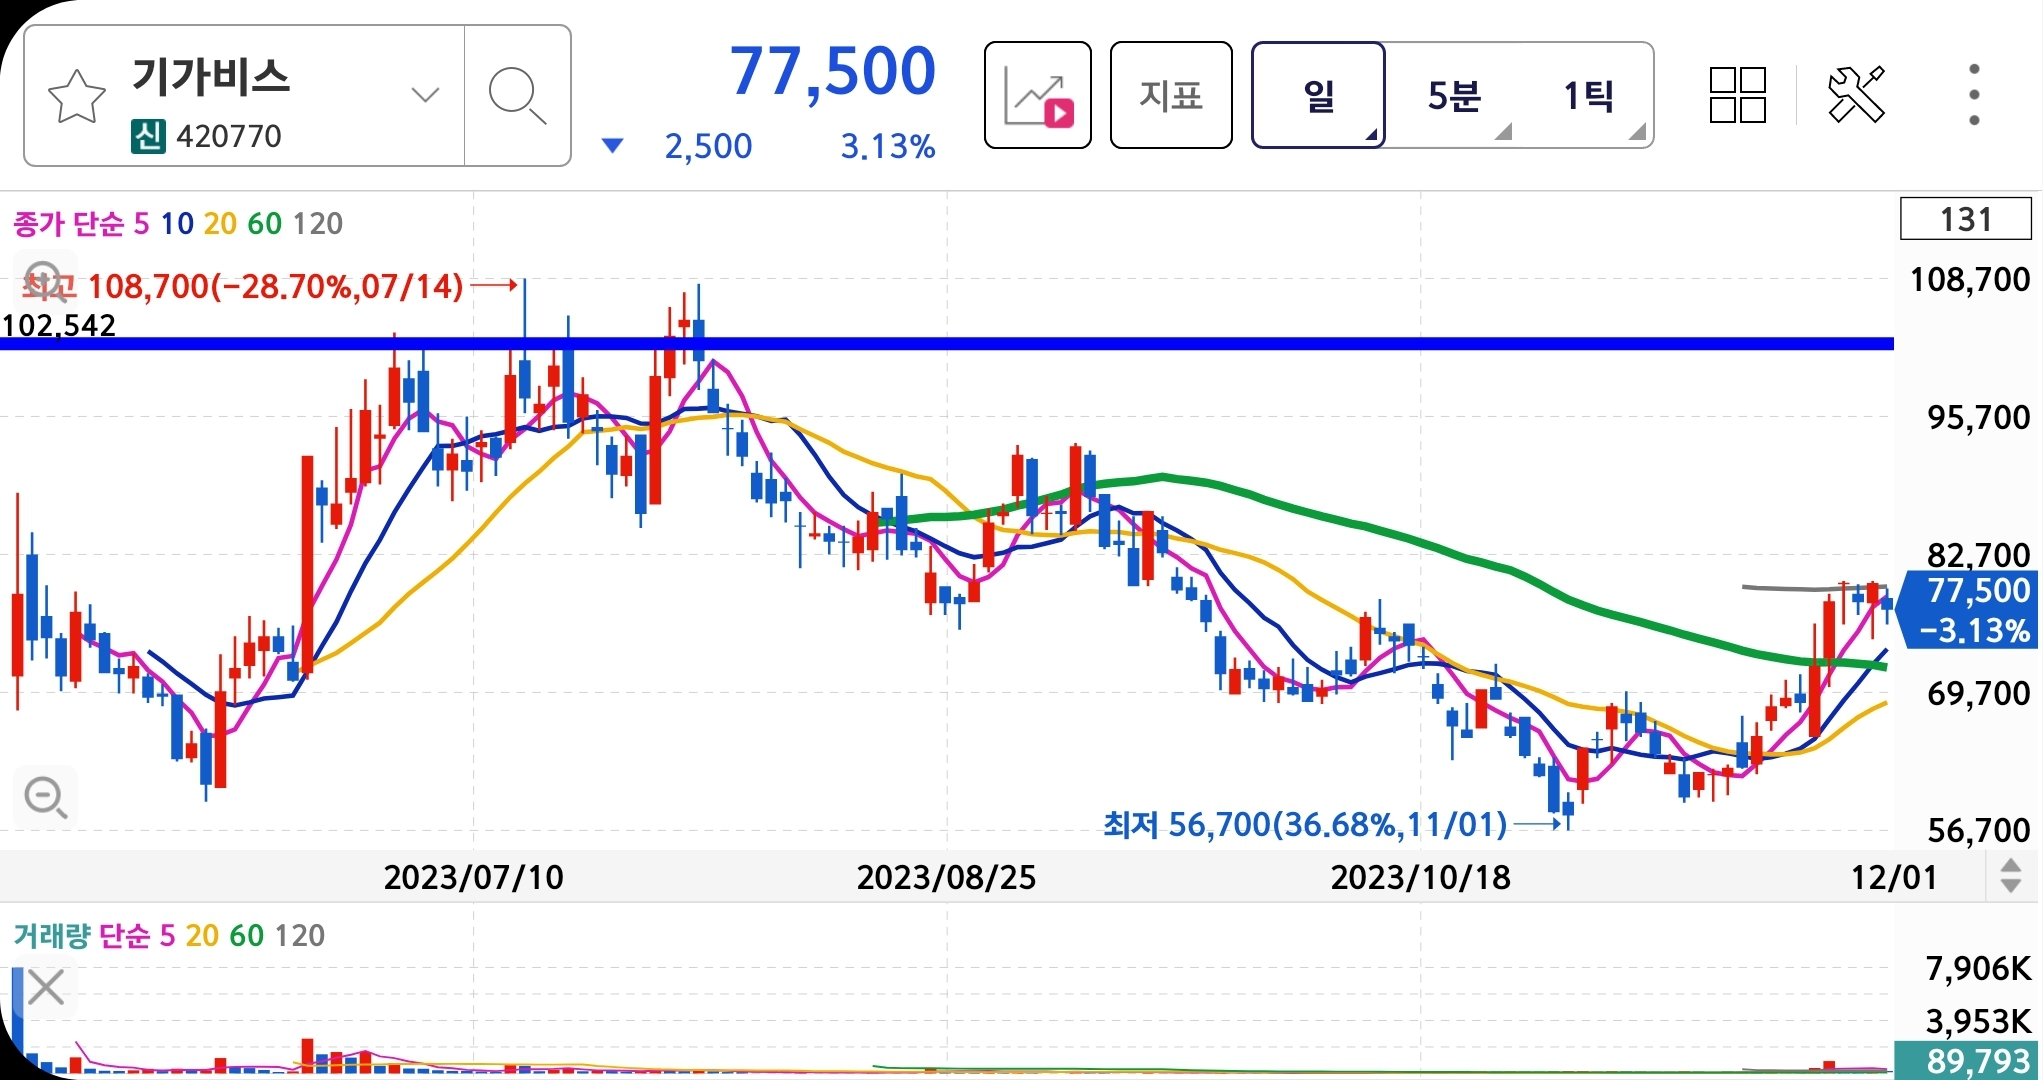Open the three-dot more options menu

(x=1973, y=96)
